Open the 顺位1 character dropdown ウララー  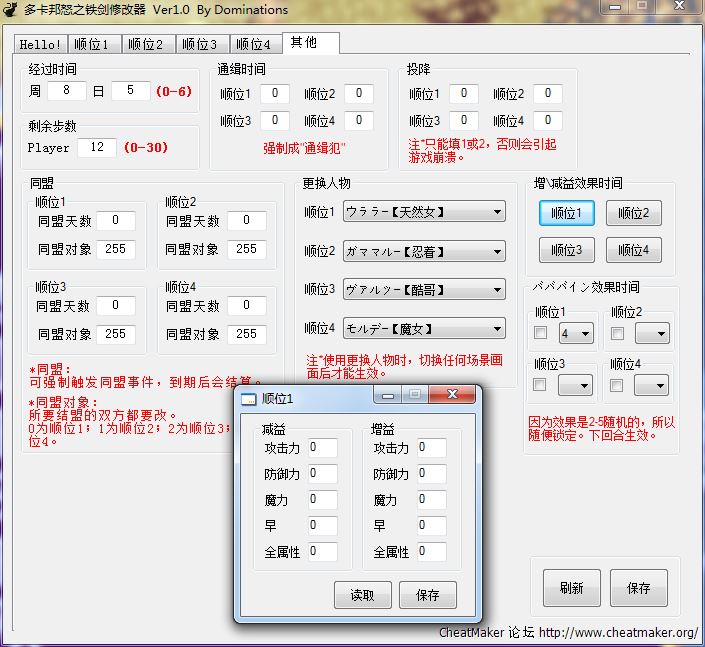point(423,212)
